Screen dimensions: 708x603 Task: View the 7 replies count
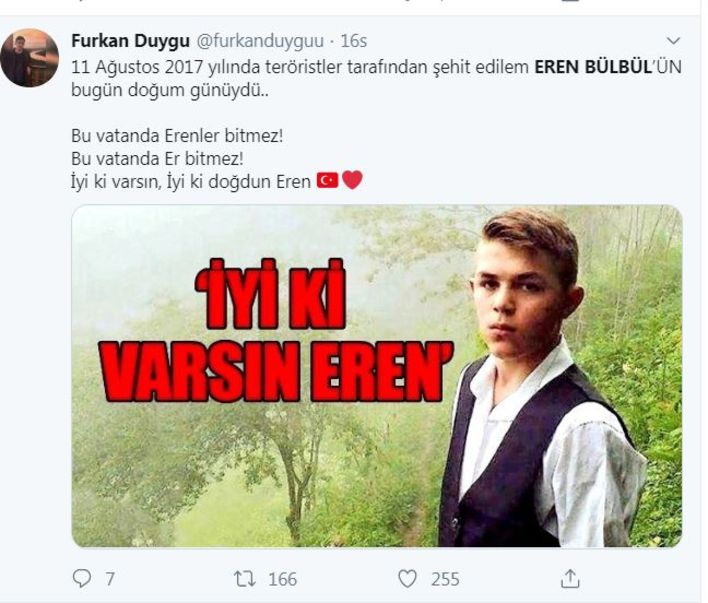pyautogui.click(x=110, y=579)
